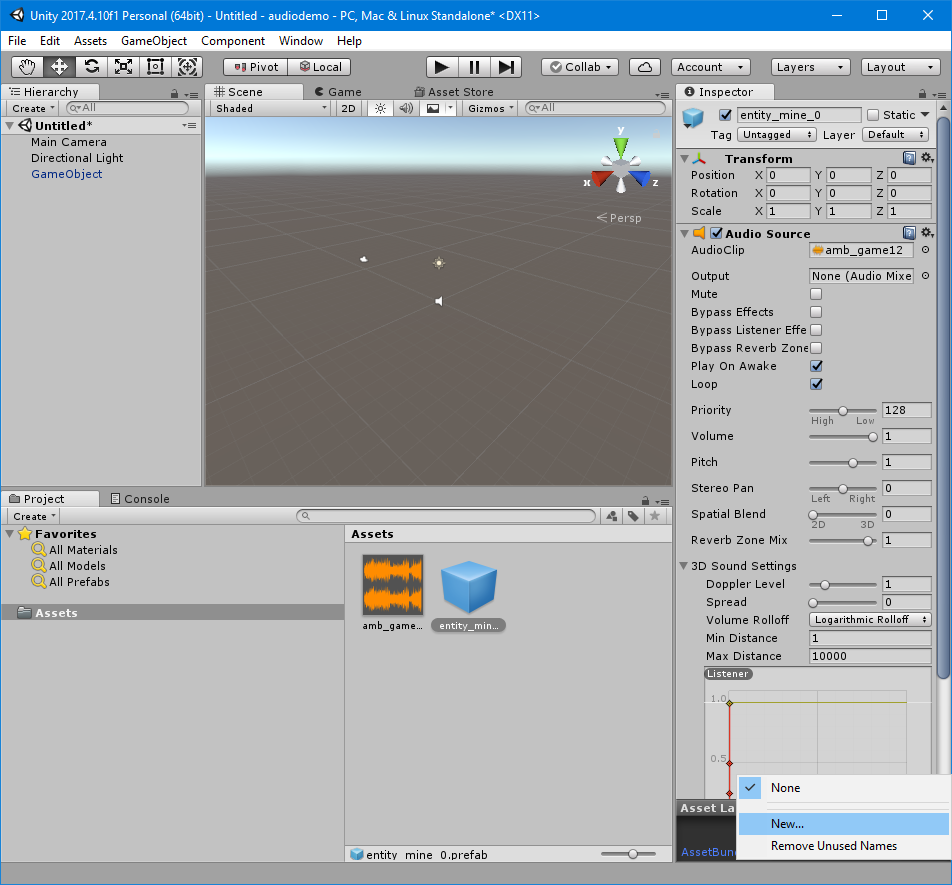Select the Hand tool in toolbar
Screen dimensions: 952x885
27,67
